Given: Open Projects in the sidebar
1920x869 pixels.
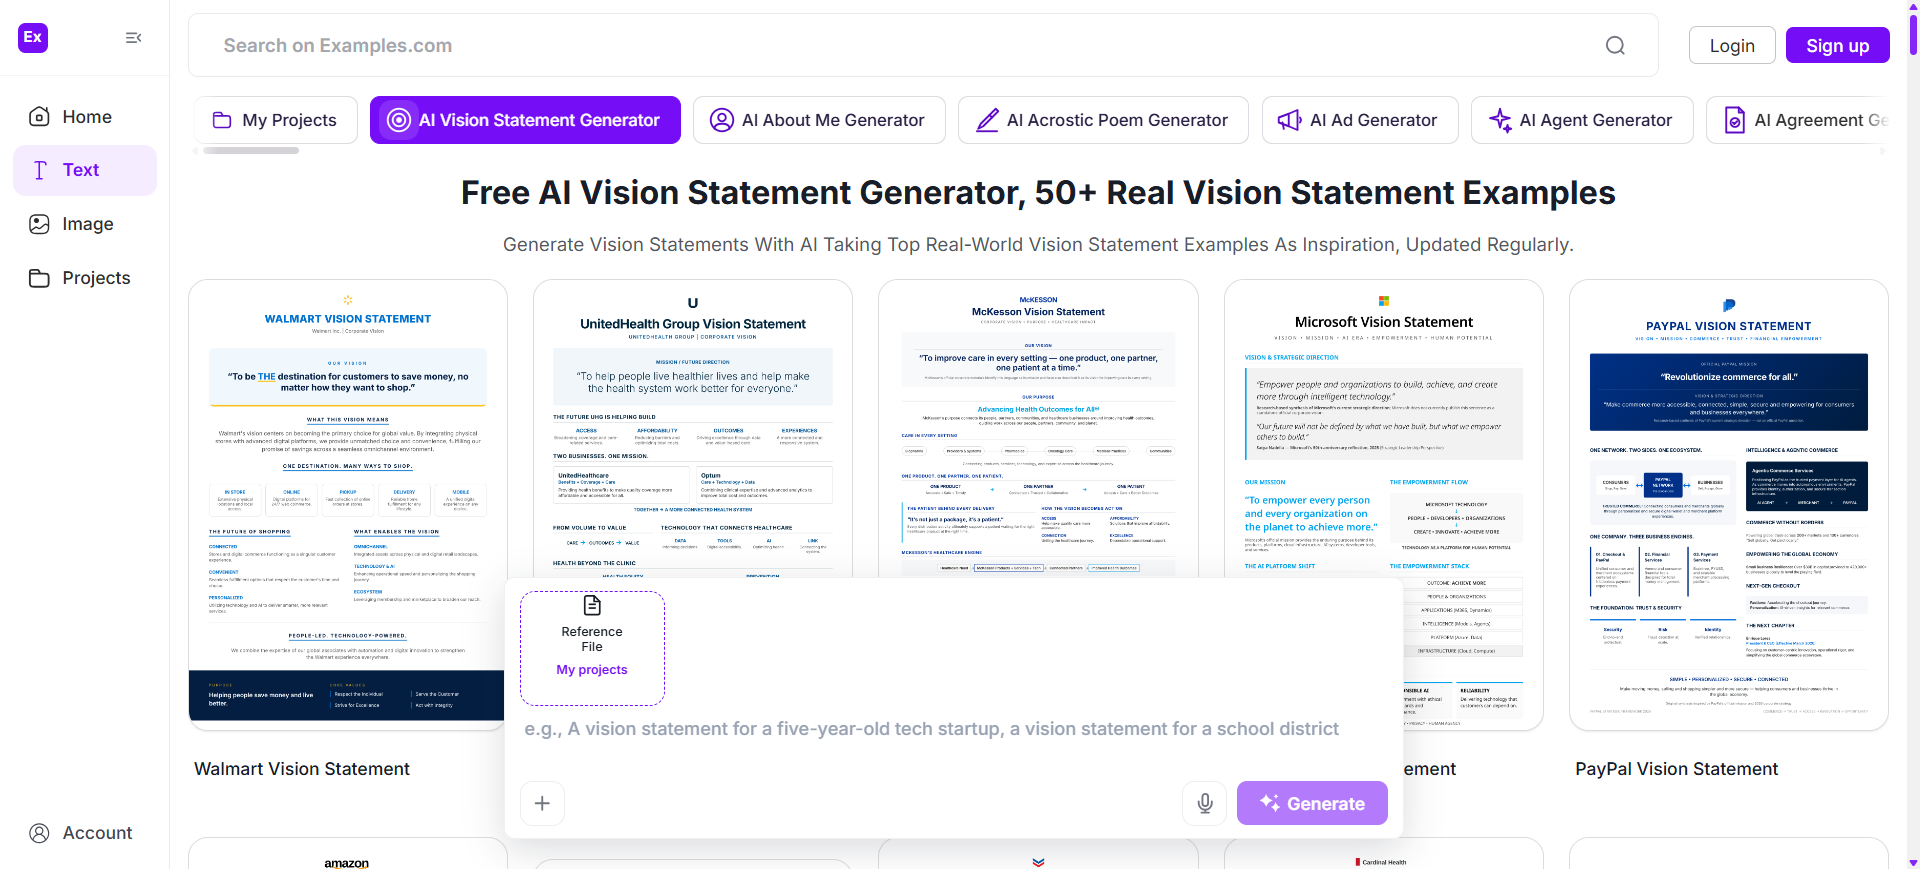Looking at the screenshot, I should click(85, 278).
